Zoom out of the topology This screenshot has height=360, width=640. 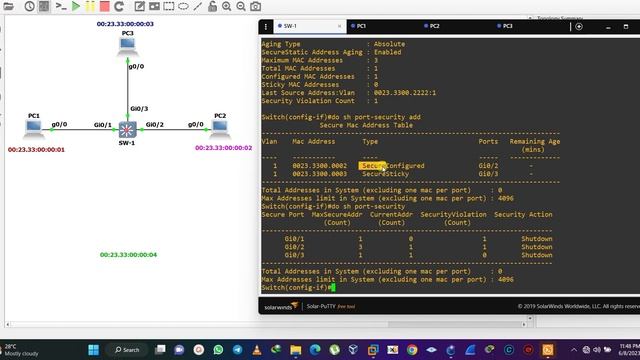[241, 6]
